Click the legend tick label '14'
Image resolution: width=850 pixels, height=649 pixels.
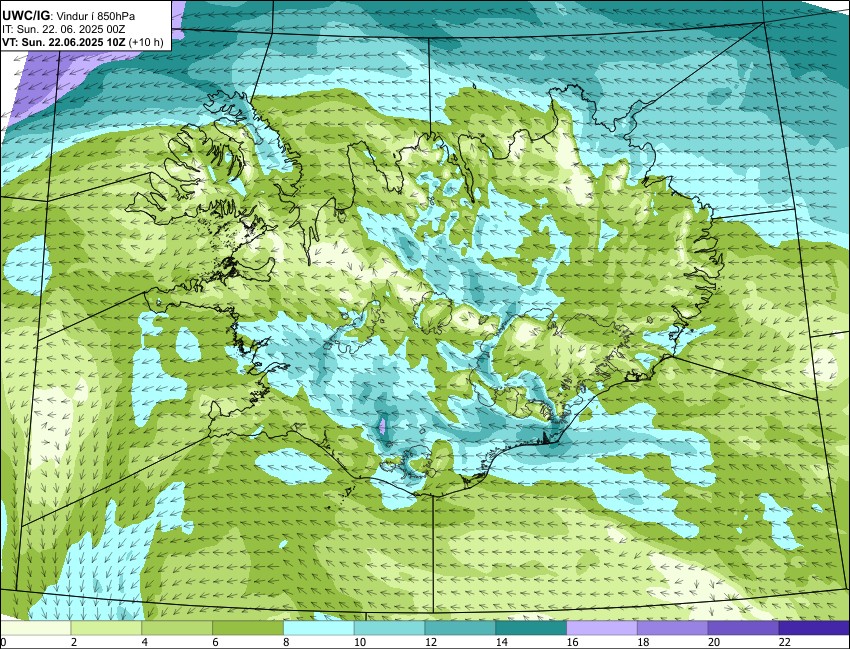(502, 642)
